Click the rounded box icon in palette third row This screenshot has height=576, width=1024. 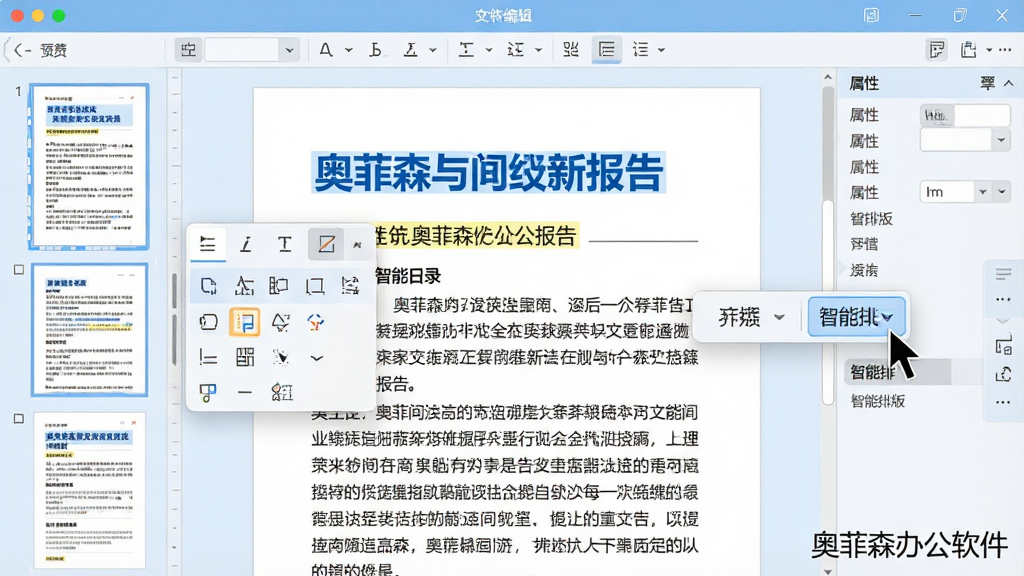tap(208, 322)
